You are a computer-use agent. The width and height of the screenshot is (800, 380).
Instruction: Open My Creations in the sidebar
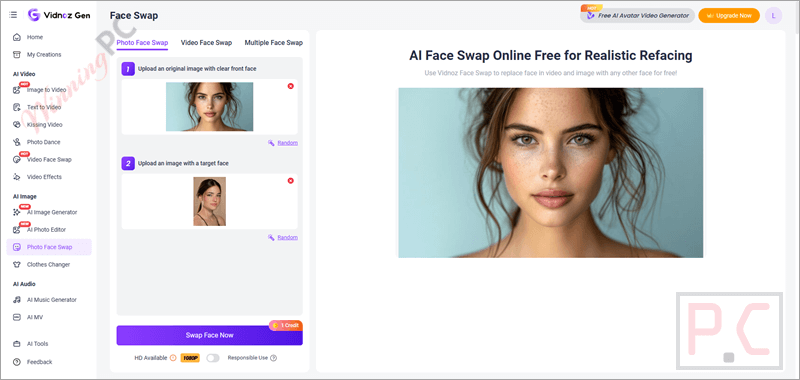pyautogui.click(x=44, y=55)
